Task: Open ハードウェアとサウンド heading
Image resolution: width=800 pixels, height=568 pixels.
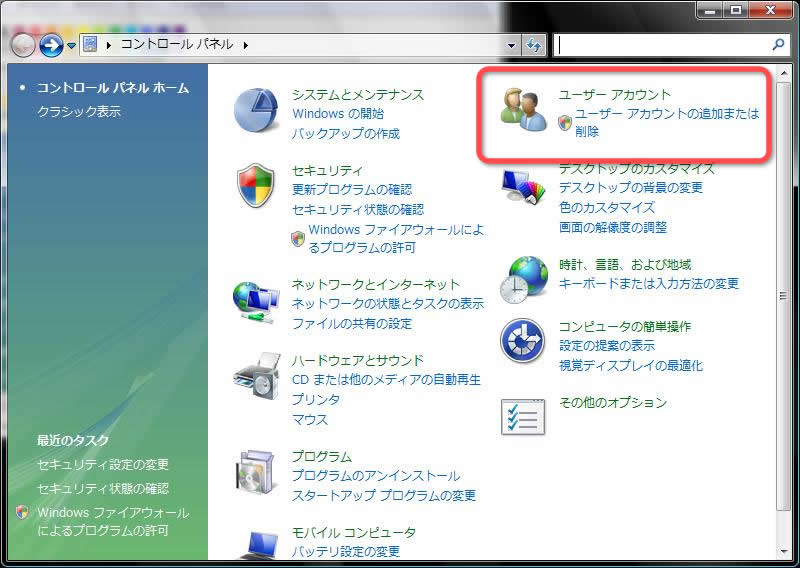Action: pyautogui.click(x=358, y=360)
